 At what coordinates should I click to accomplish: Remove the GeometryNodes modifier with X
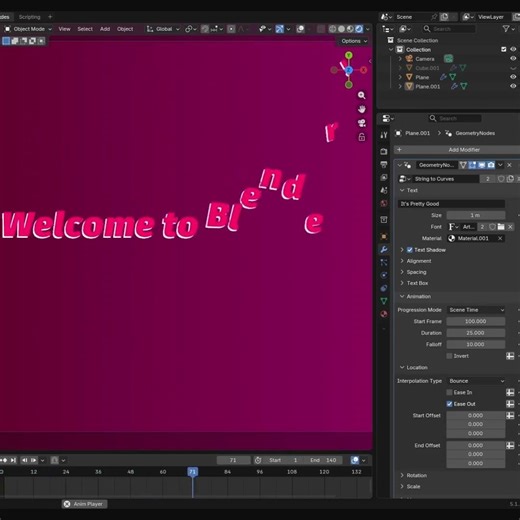coord(509,165)
